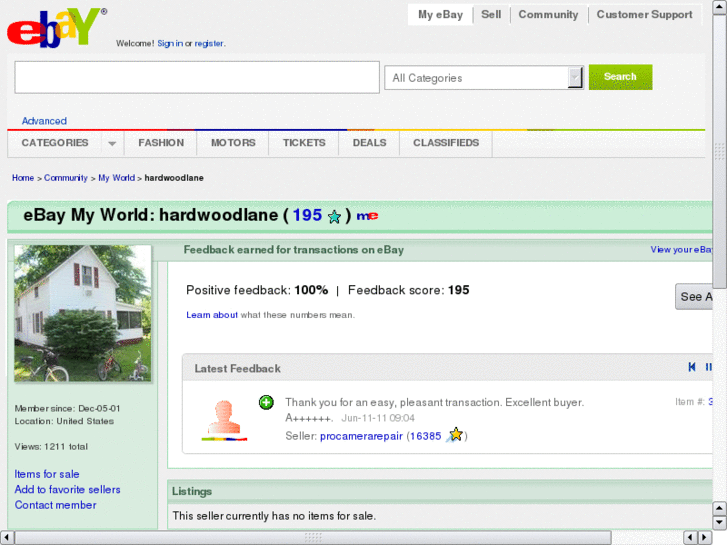Image resolution: width=727 pixels, height=545 pixels.
Task: Click the eBay logo
Action: pyautogui.click(x=55, y=27)
